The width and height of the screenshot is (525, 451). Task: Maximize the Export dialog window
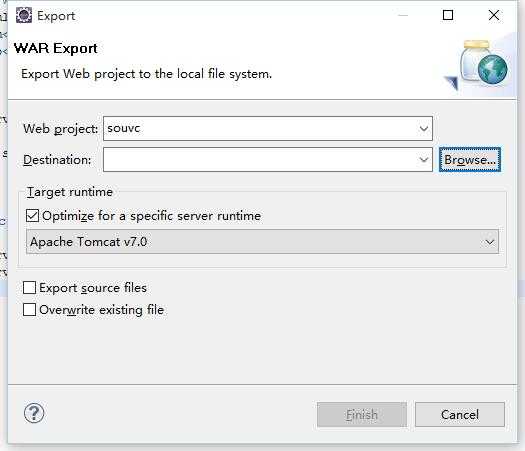coord(448,15)
